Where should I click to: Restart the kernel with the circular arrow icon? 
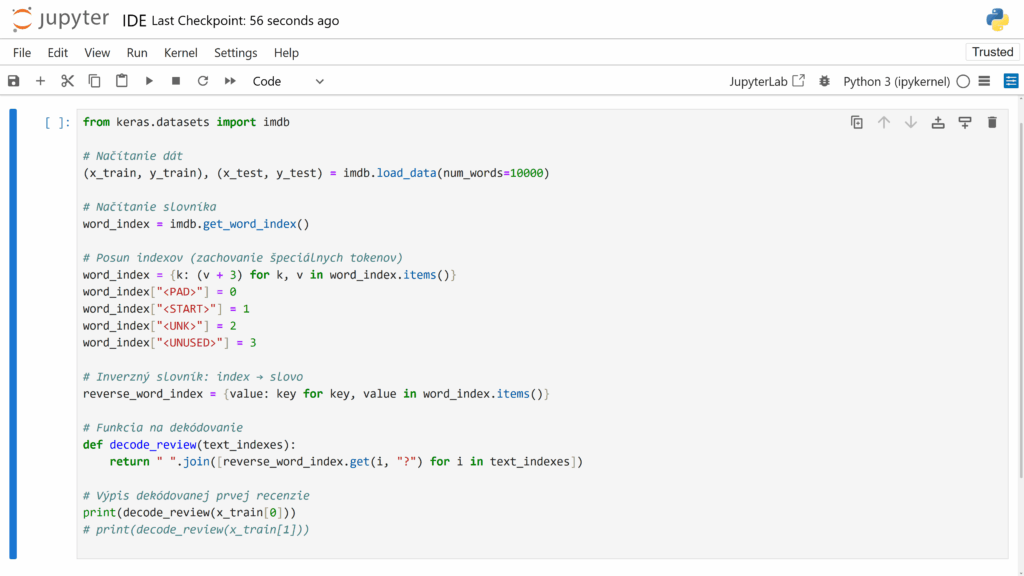coord(203,81)
